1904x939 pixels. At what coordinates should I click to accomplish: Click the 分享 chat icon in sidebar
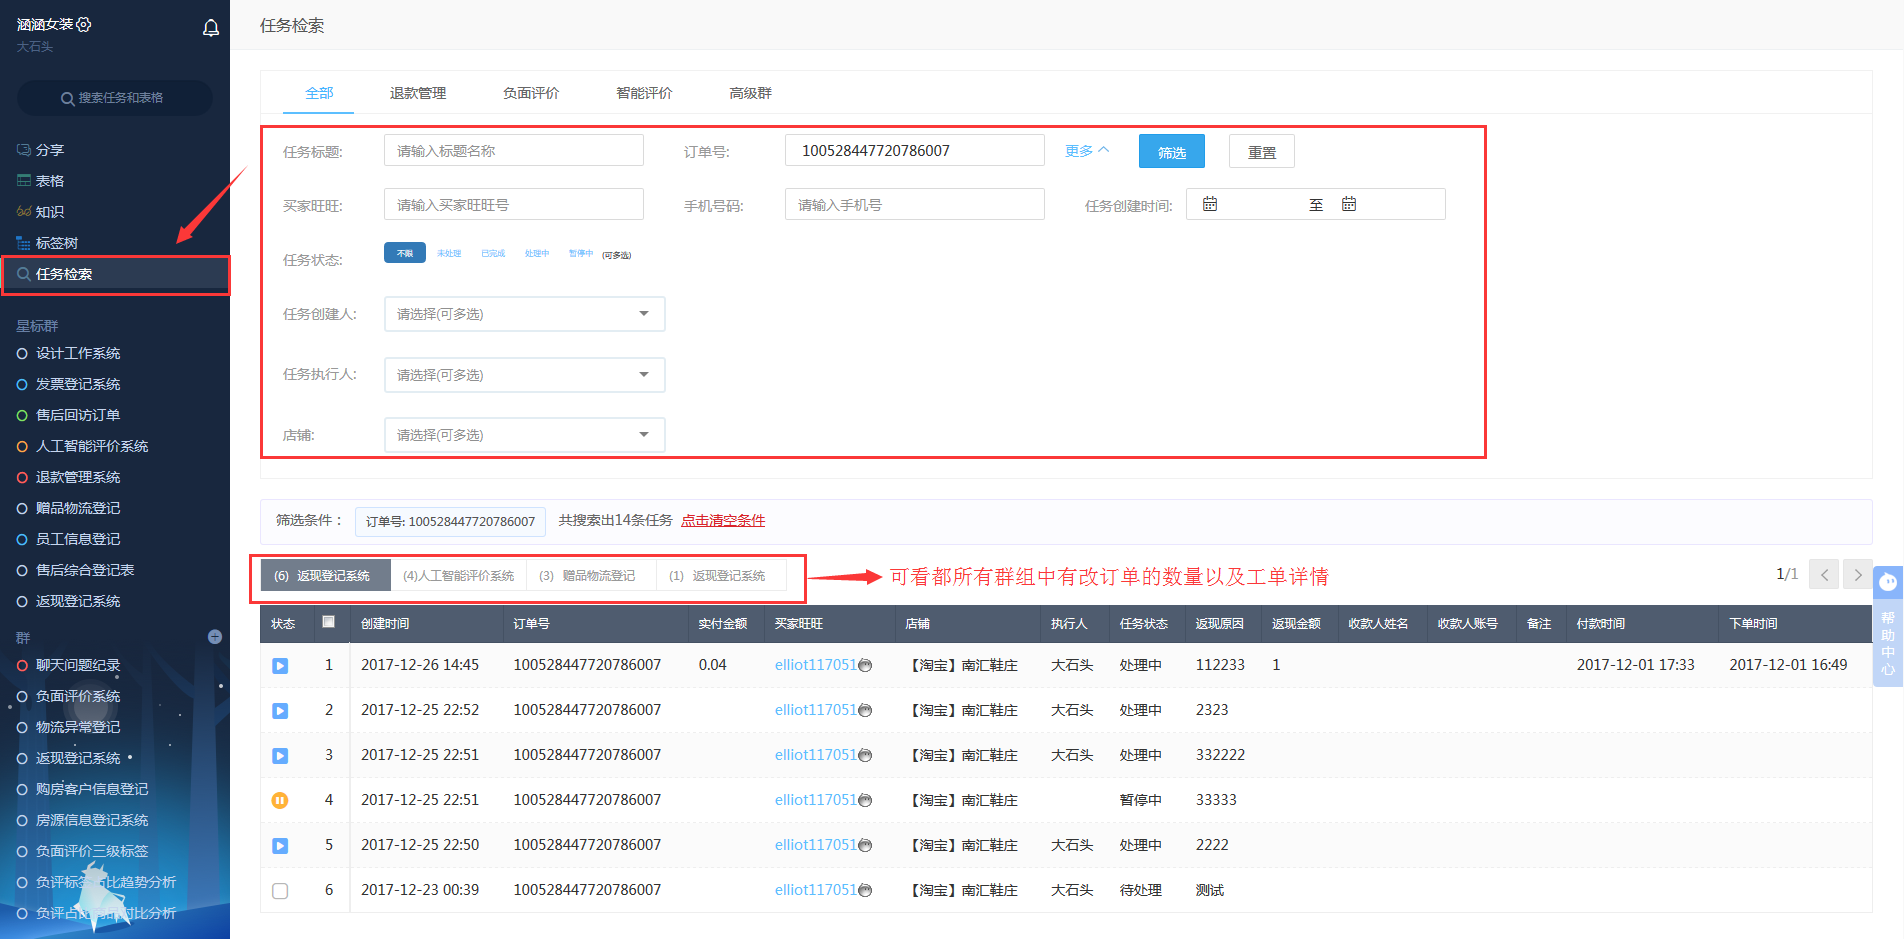[24, 150]
